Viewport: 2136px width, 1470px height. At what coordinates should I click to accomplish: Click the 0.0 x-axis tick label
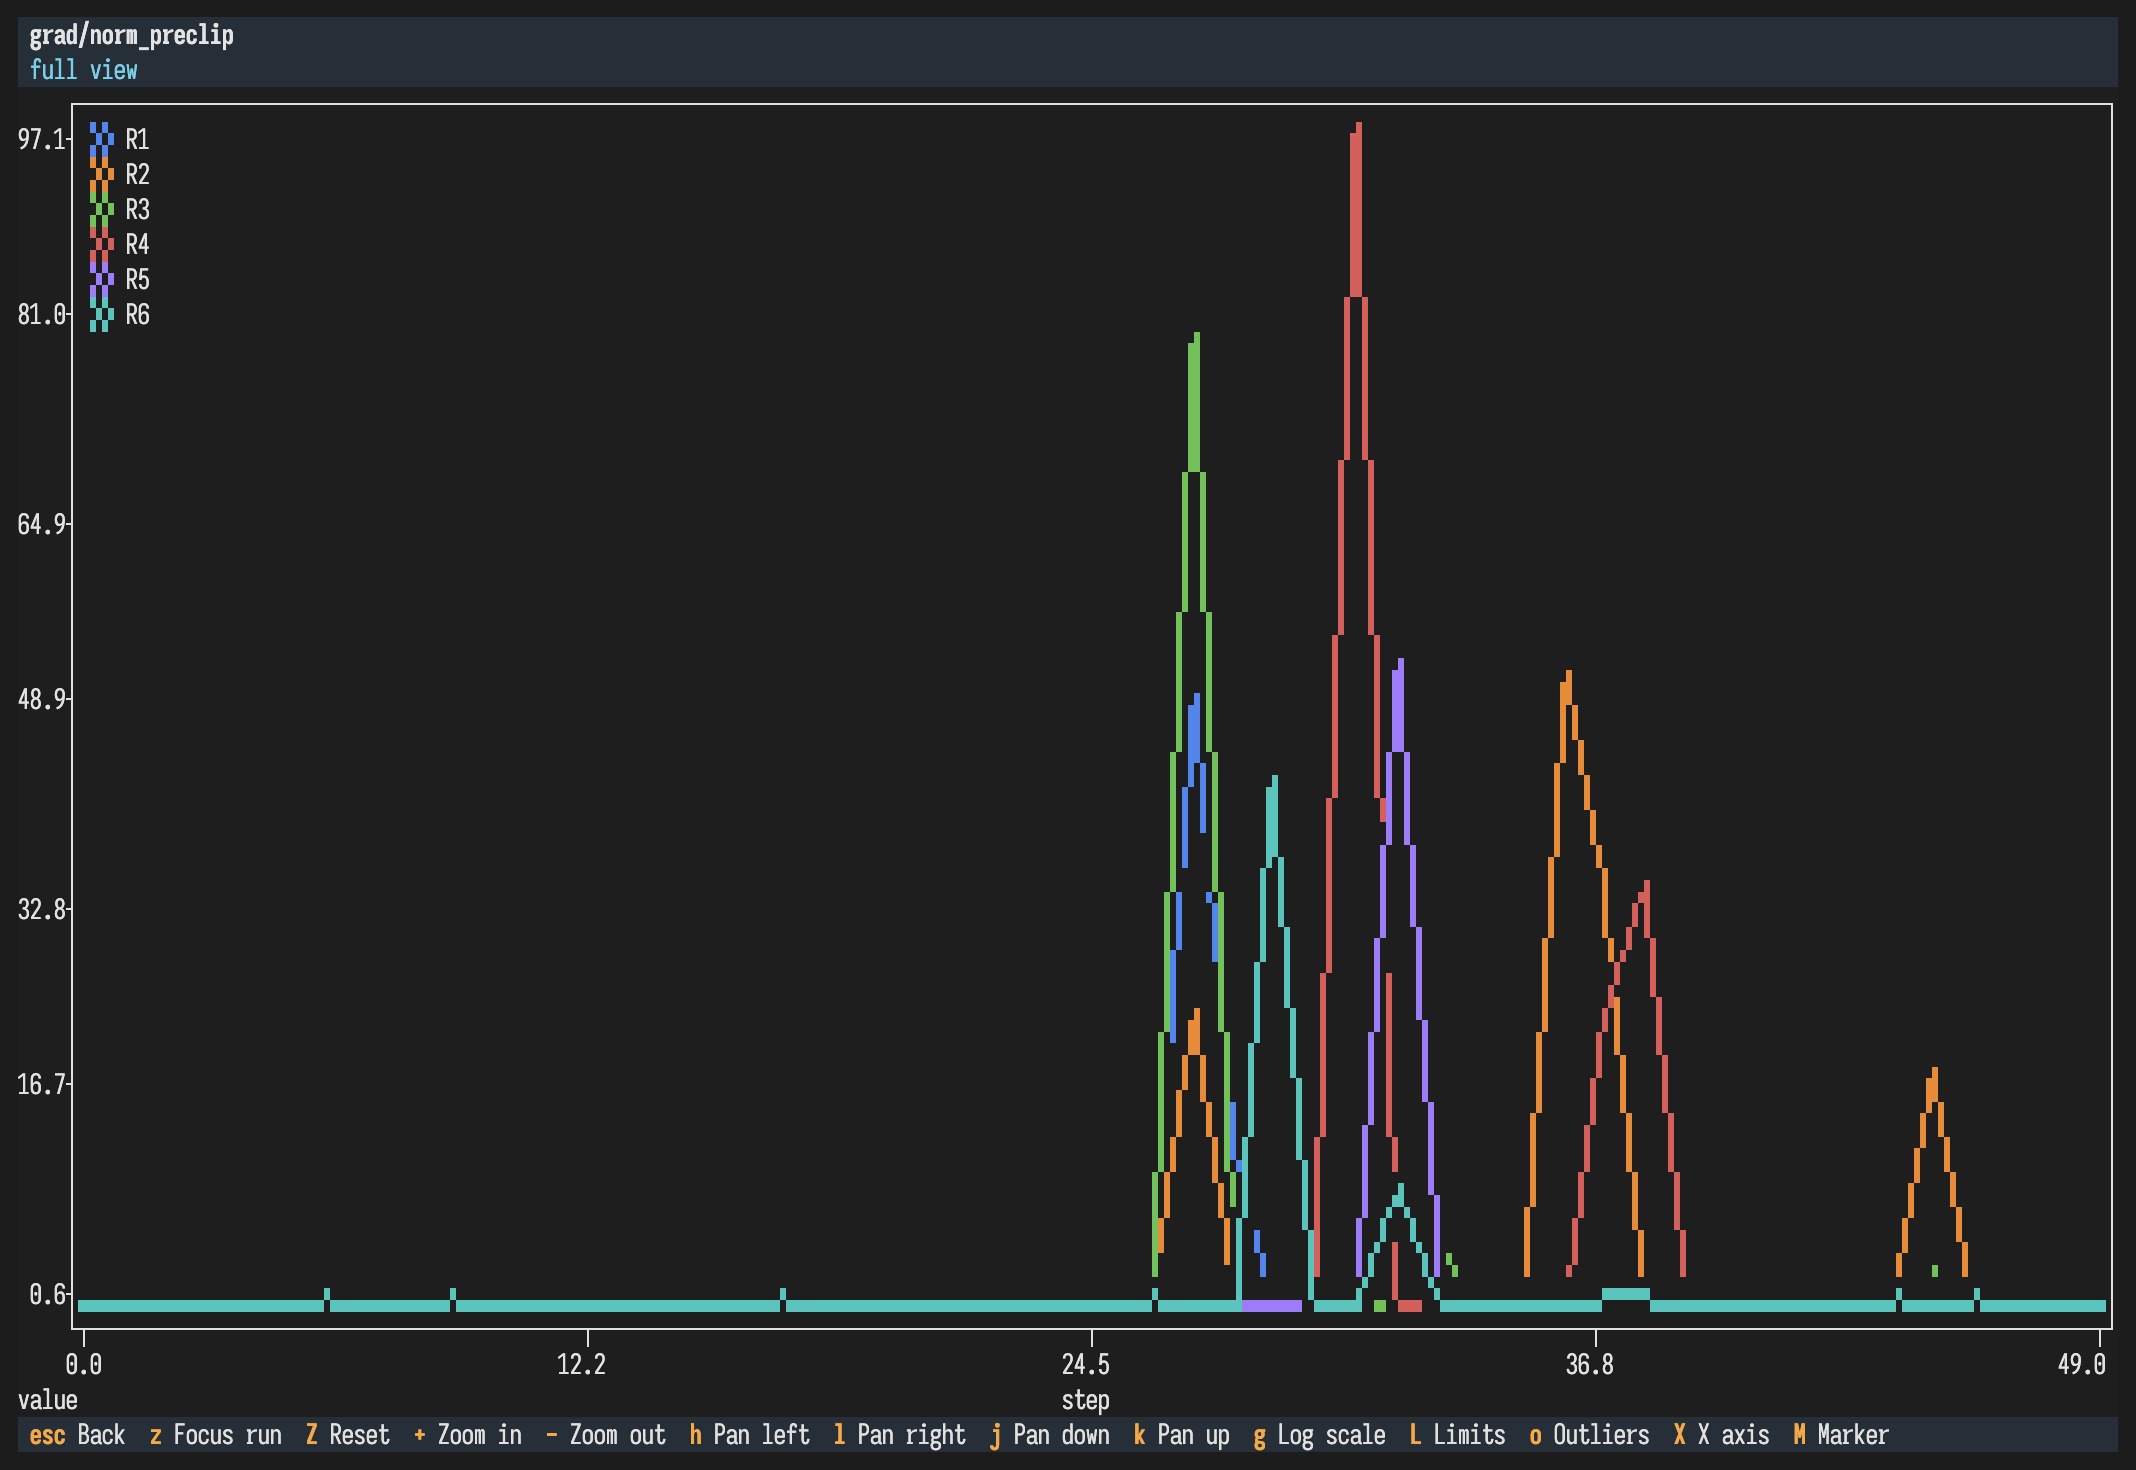point(84,1364)
